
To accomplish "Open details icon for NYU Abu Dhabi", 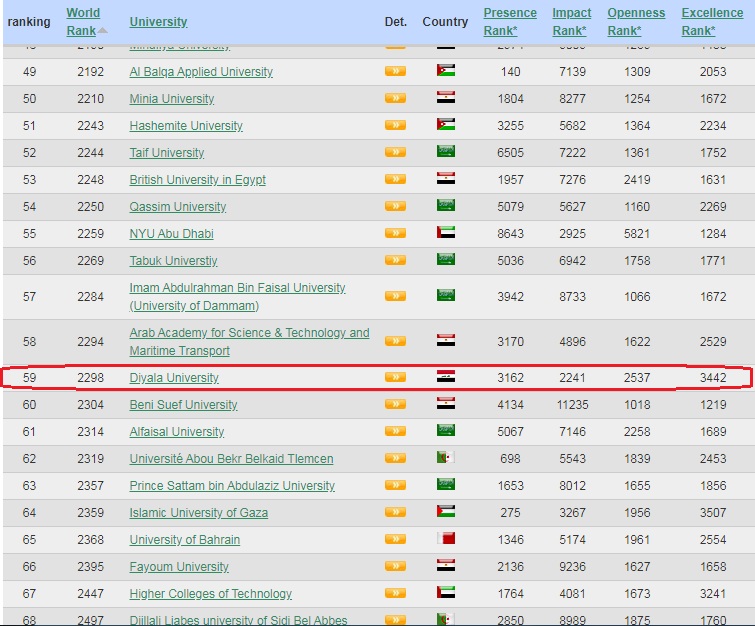I will point(395,233).
